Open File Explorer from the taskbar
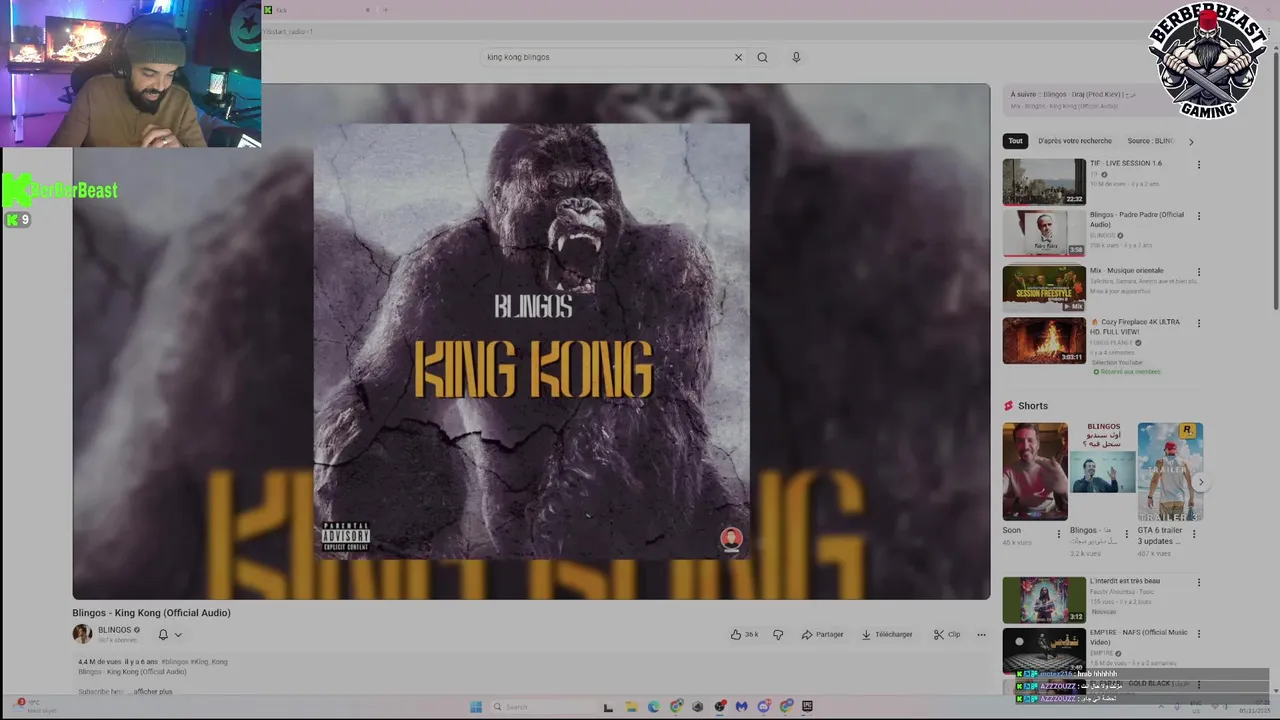 tap(631, 707)
